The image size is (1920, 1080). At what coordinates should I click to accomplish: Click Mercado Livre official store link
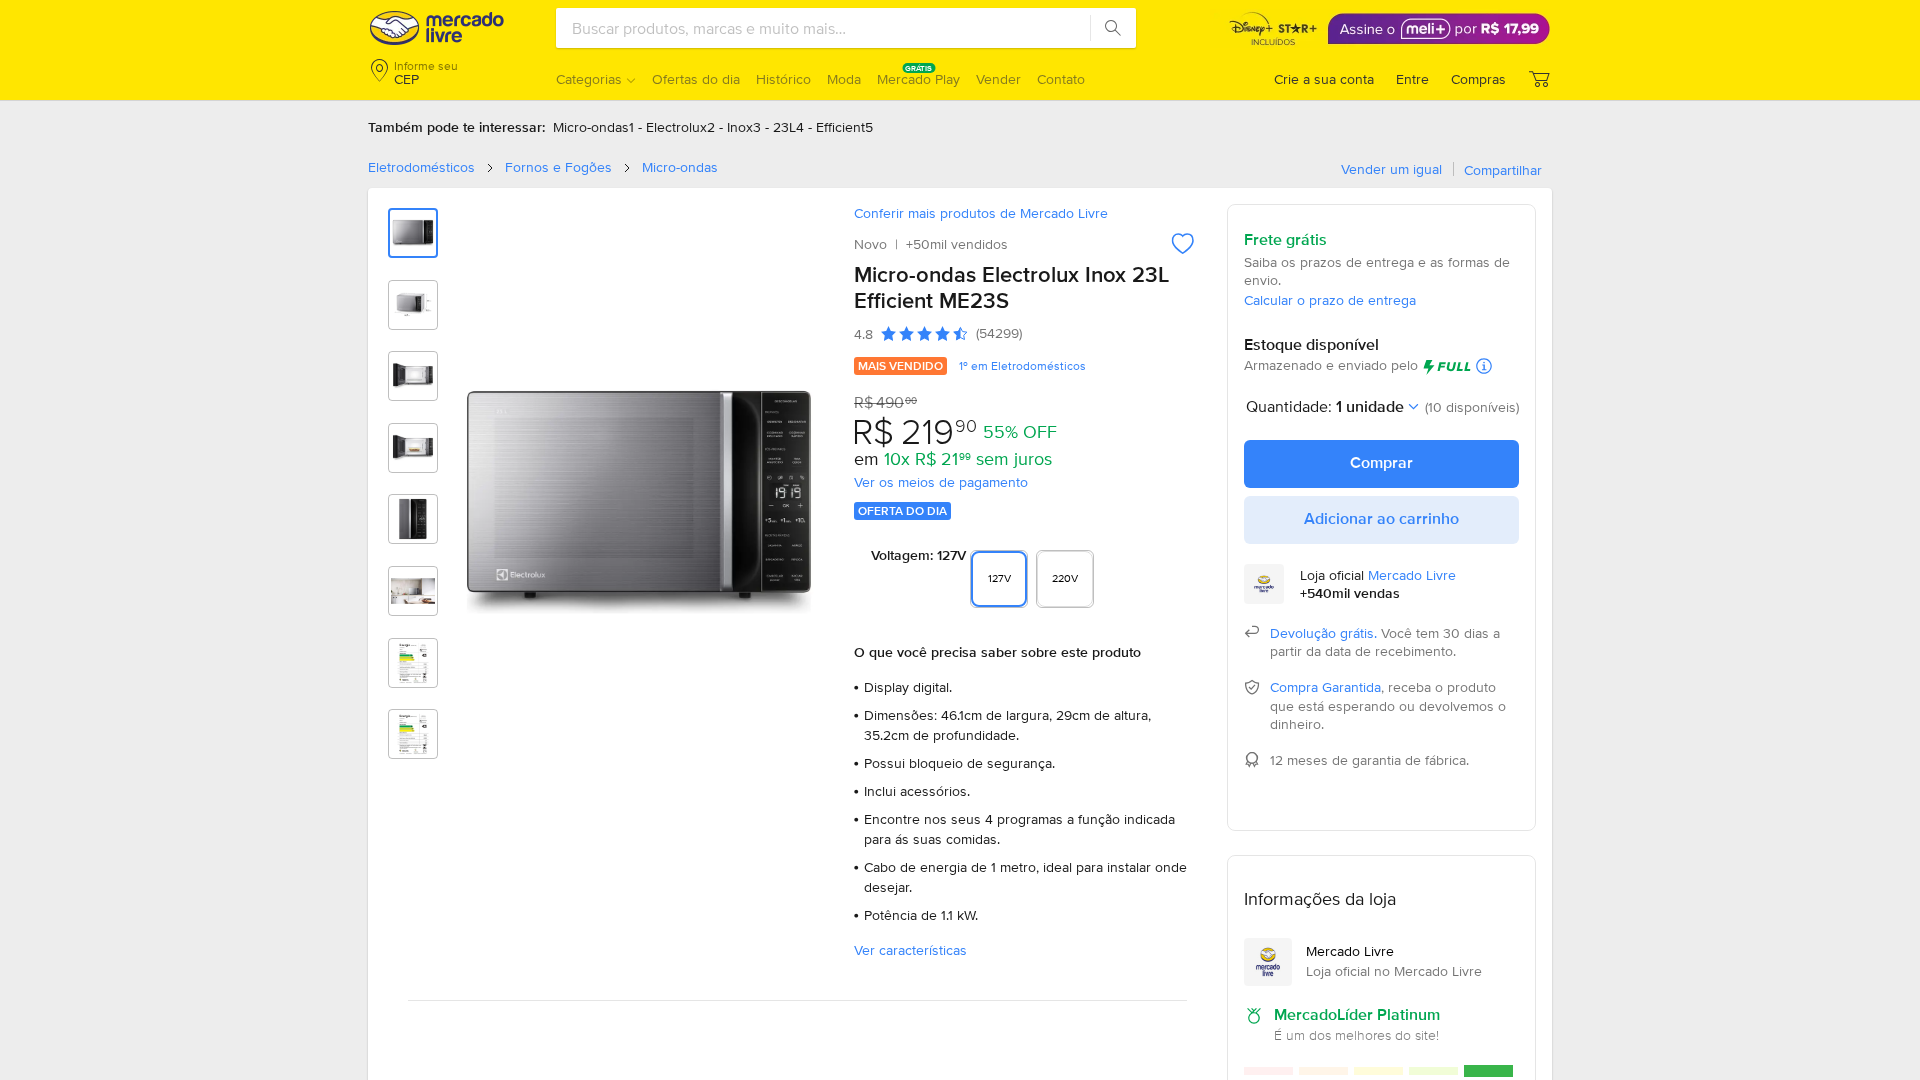click(x=1411, y=576)
